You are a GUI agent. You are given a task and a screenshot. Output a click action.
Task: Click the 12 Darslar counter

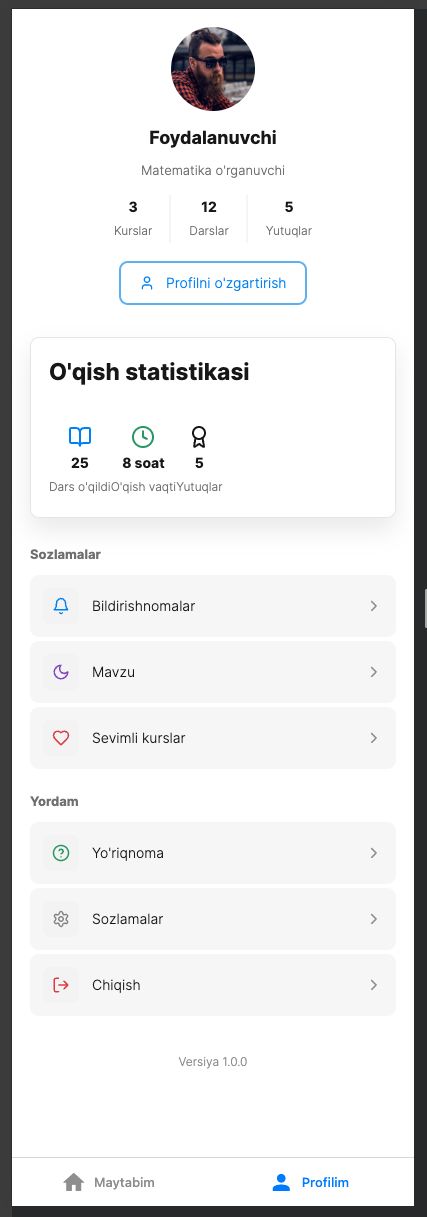pos(209,218)
